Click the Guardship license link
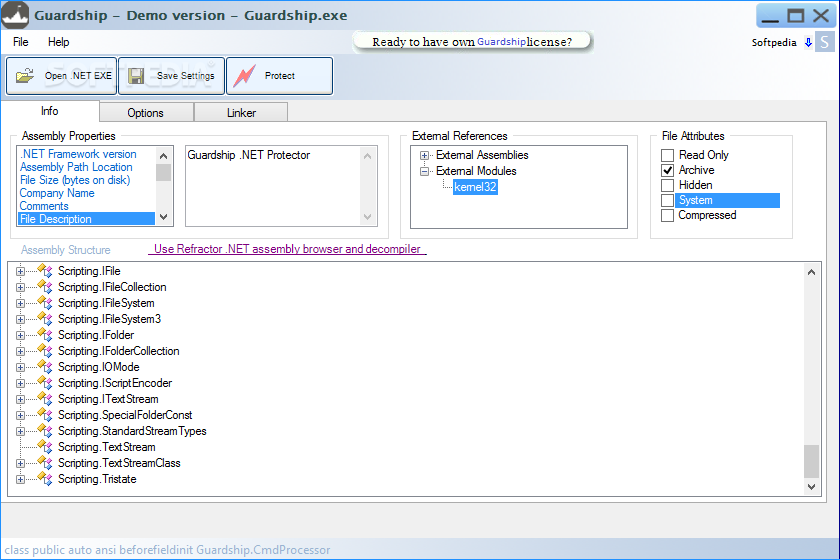 (x=501, y=42)
